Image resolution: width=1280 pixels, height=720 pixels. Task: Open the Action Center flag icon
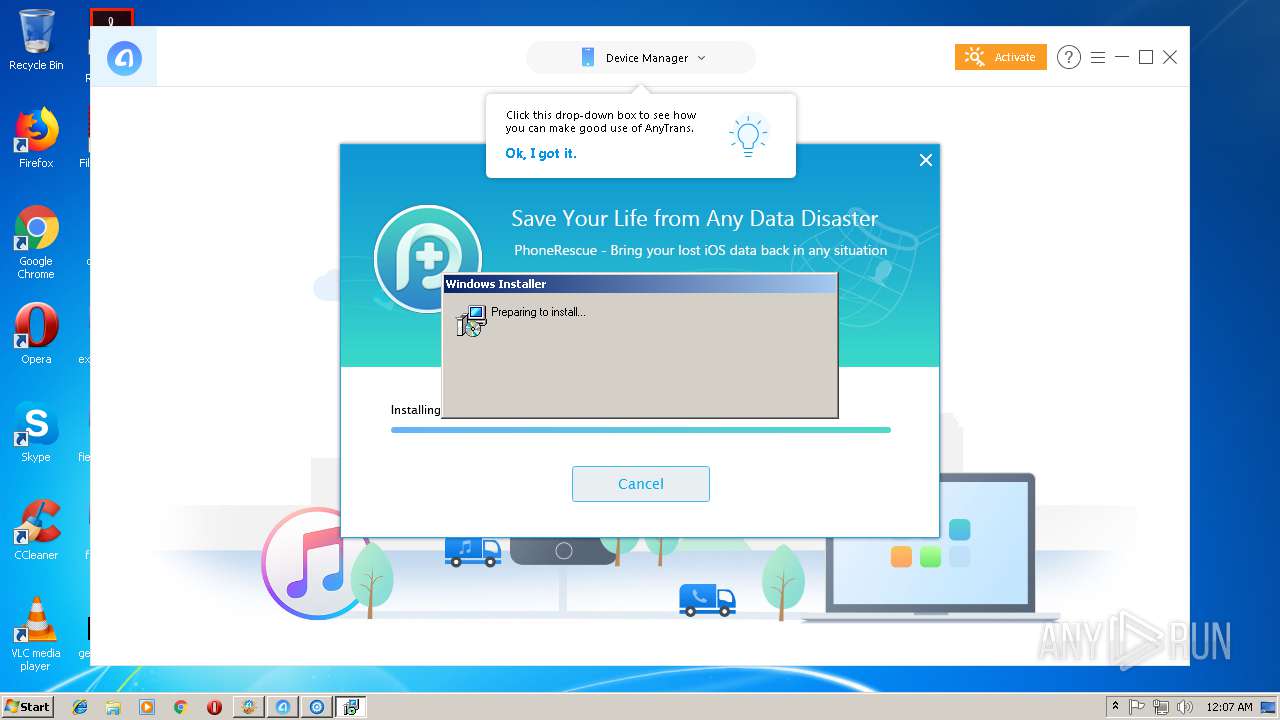coord(1137,707)
